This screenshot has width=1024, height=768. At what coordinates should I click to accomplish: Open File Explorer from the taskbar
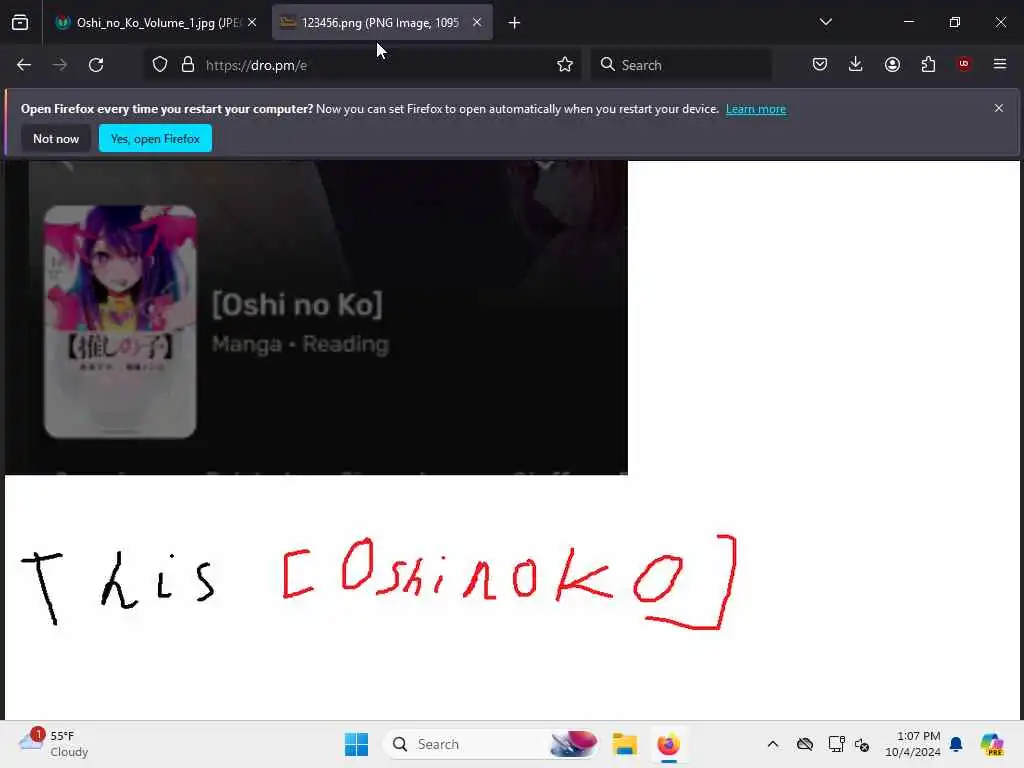[x=624, y=744]
